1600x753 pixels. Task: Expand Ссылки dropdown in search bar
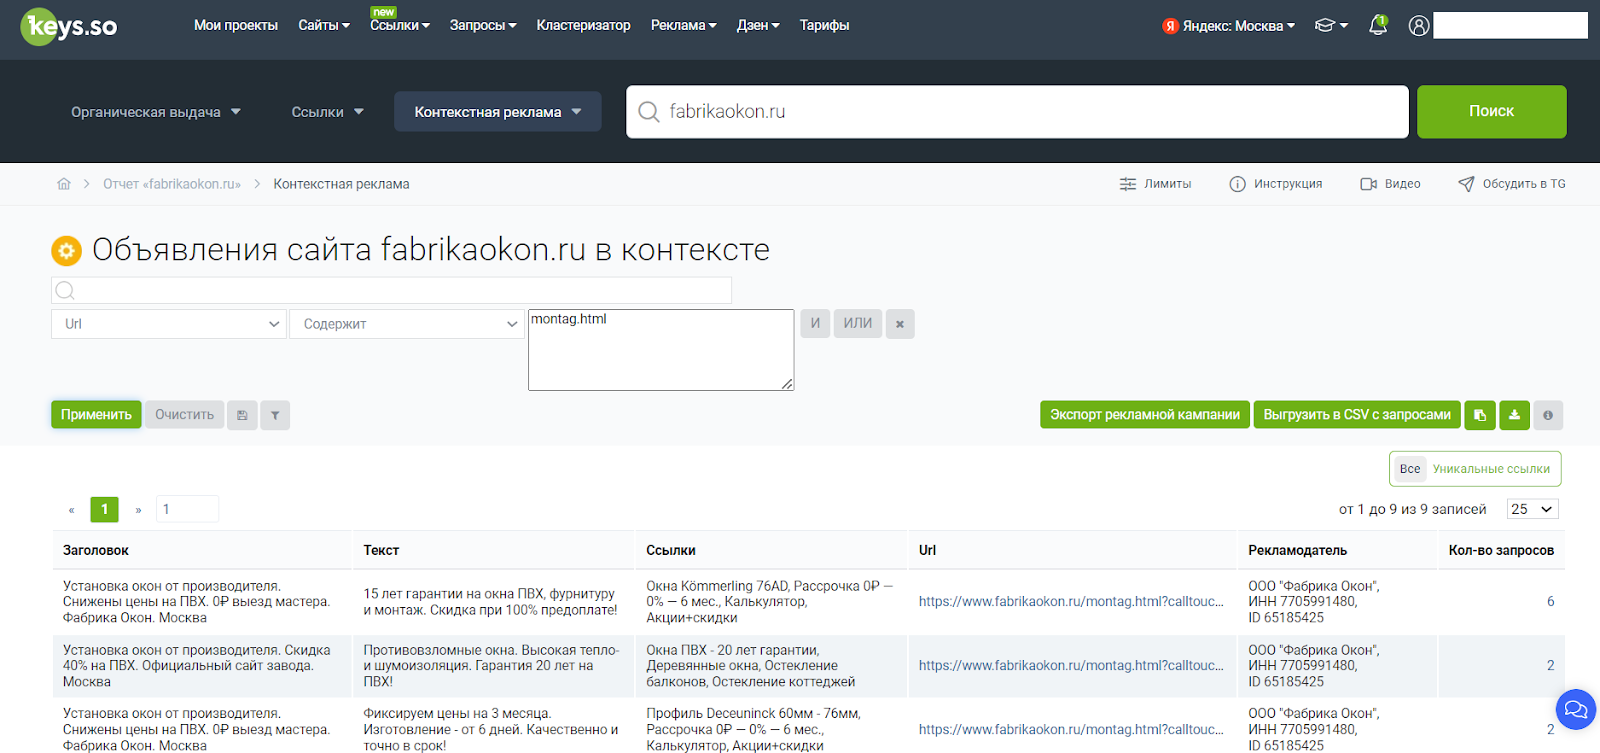point(328,112)
